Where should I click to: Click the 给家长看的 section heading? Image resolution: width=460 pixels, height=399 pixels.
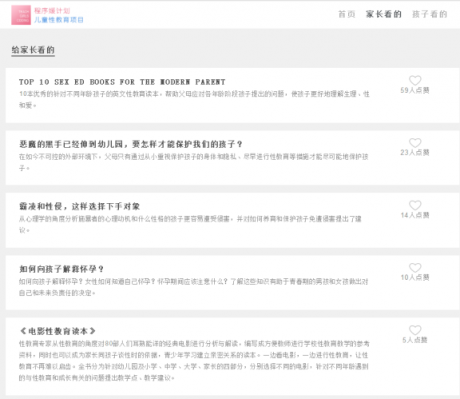tap(33, 50)
